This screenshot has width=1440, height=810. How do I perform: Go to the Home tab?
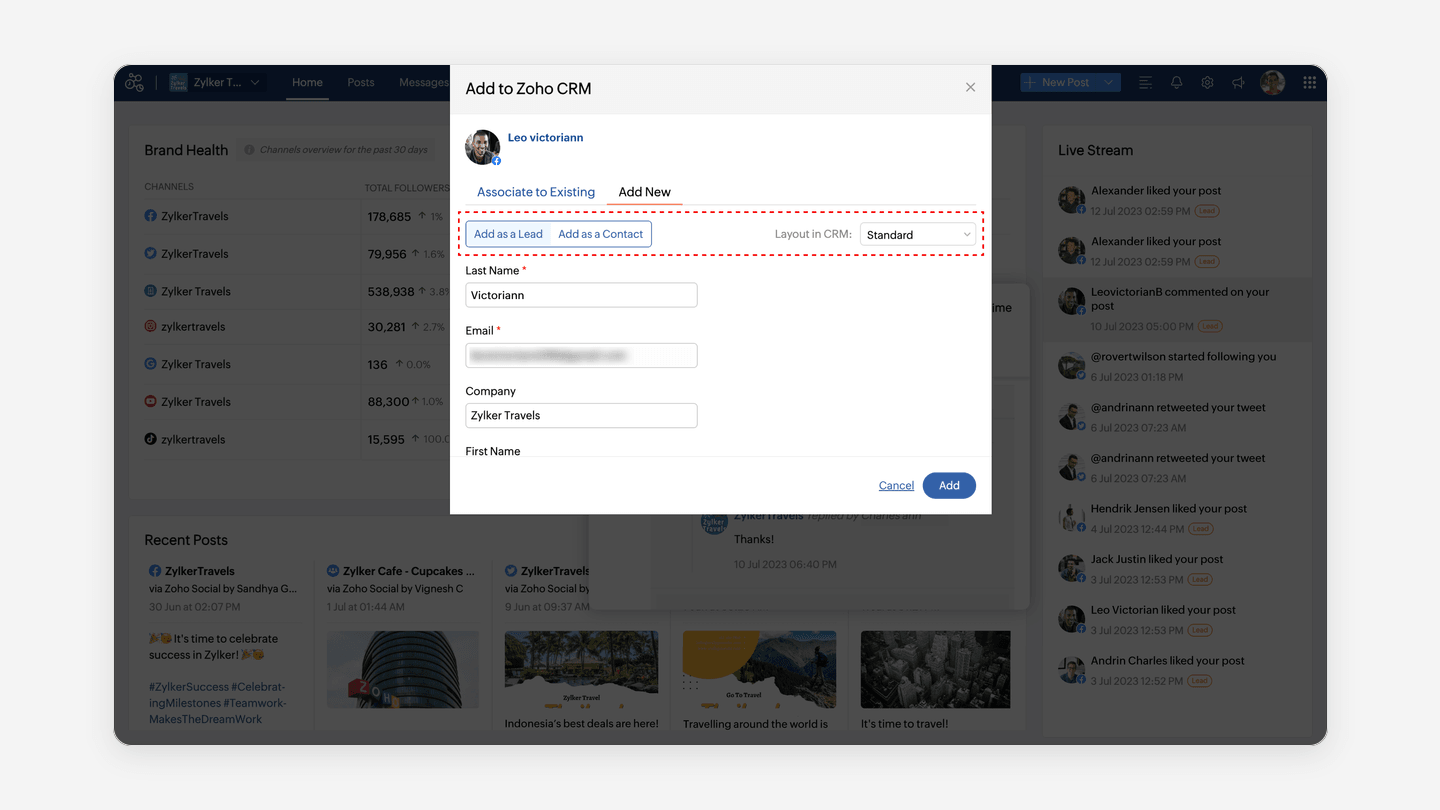[x=307, y=83]
